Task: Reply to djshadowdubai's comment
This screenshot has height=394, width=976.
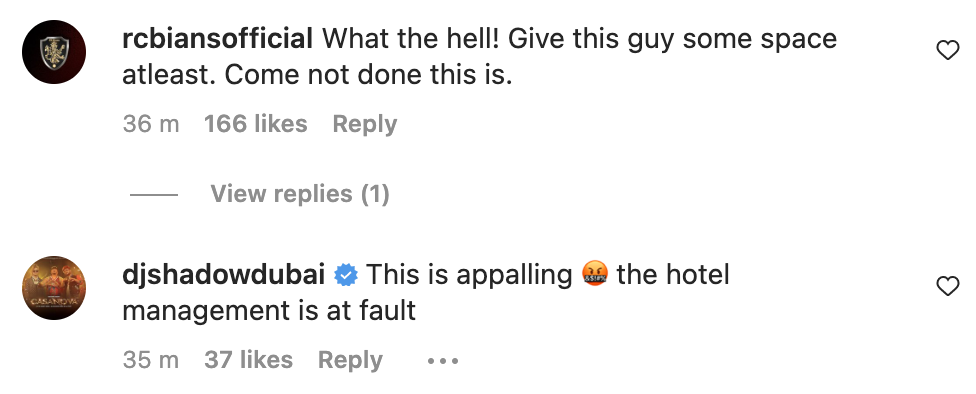Action: click(x=350, y=360)
